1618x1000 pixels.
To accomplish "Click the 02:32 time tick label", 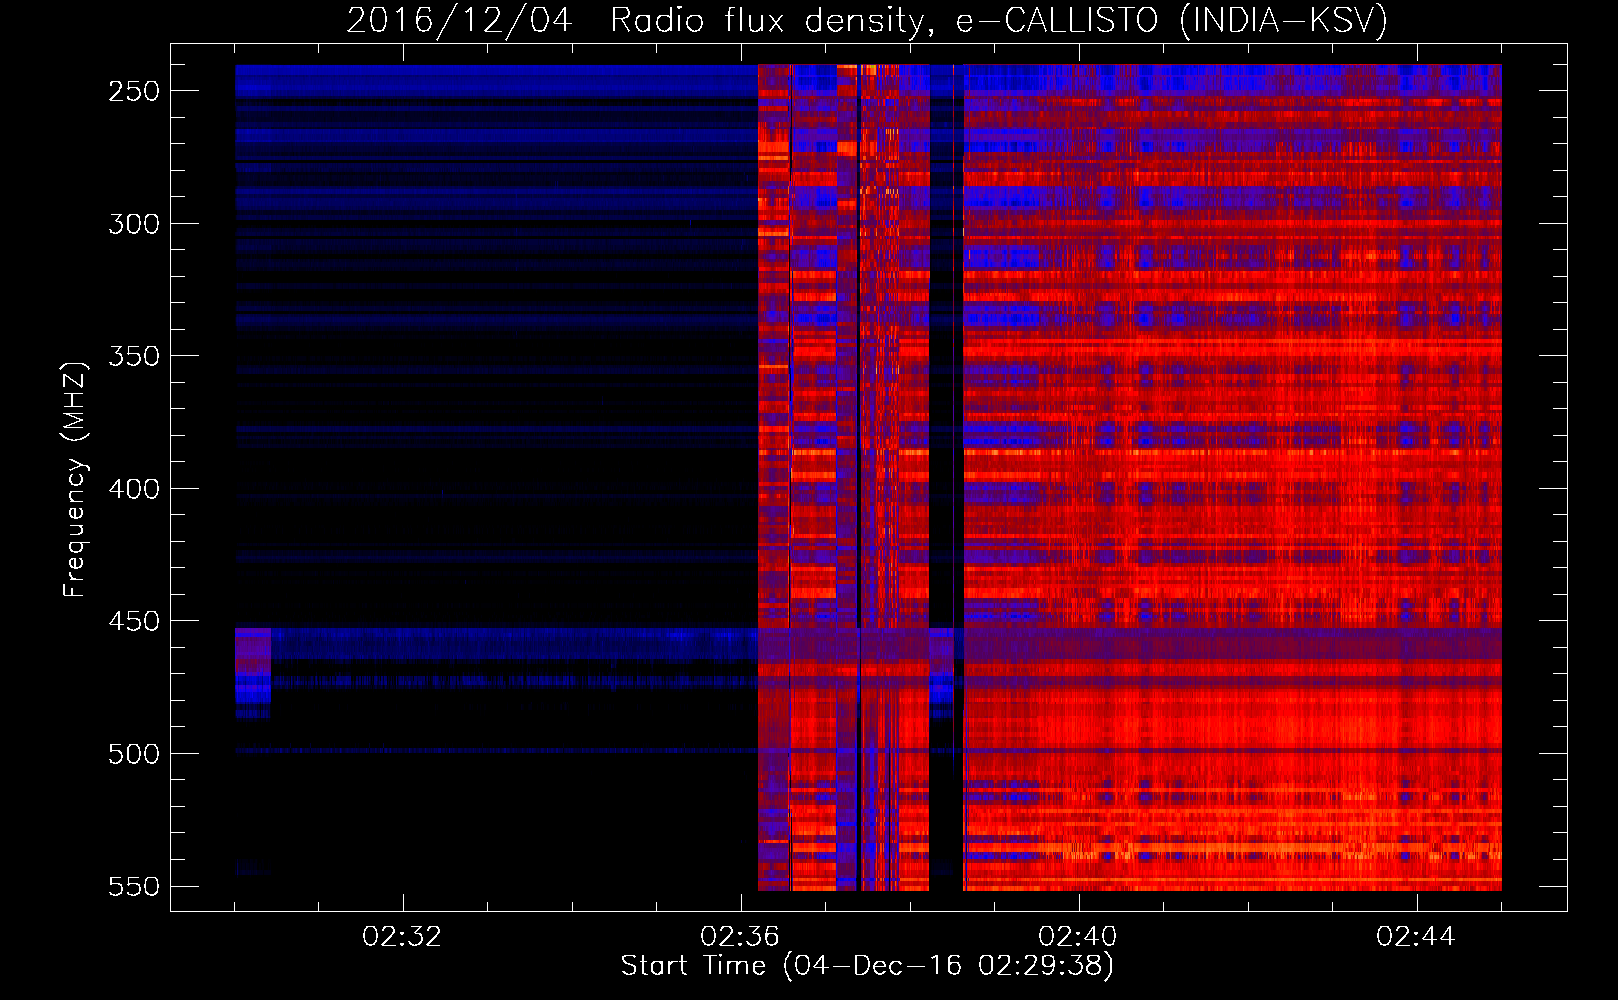I will 402,937.
